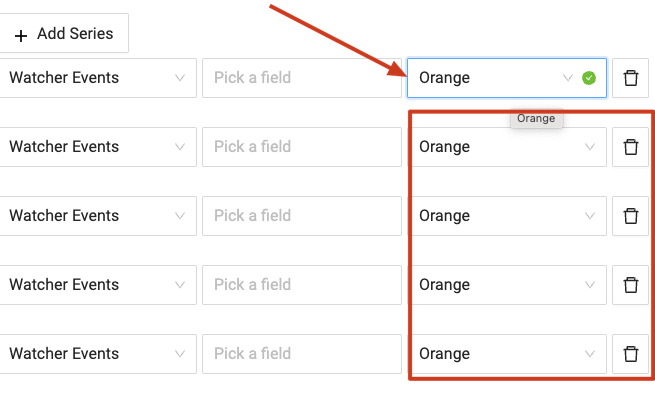Click the first row Pick a field input

click(302, 78)
